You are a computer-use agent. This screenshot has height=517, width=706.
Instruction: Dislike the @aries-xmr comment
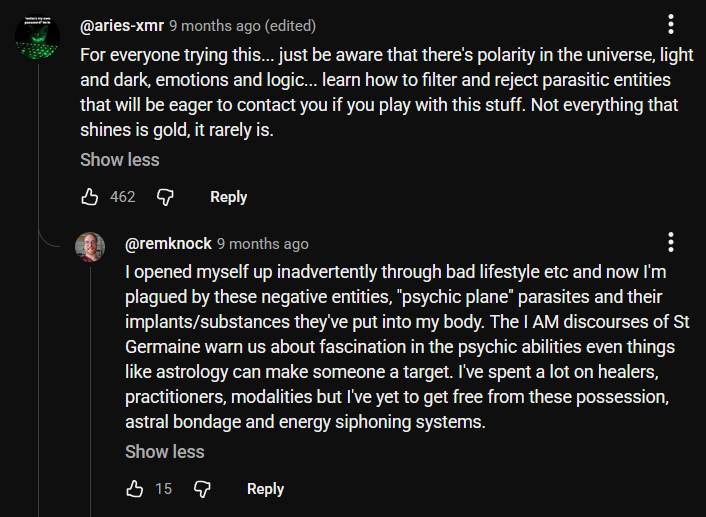165,197
